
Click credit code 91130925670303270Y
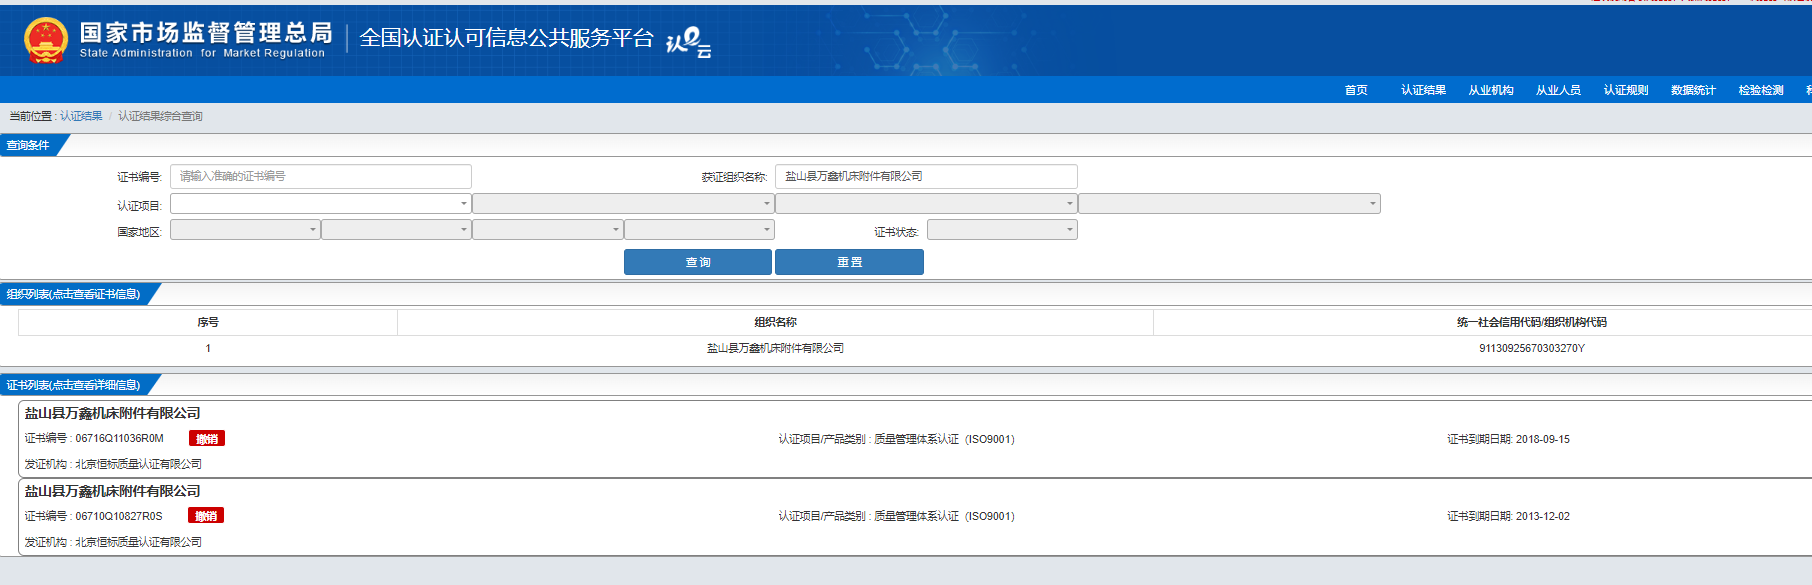1532,348
